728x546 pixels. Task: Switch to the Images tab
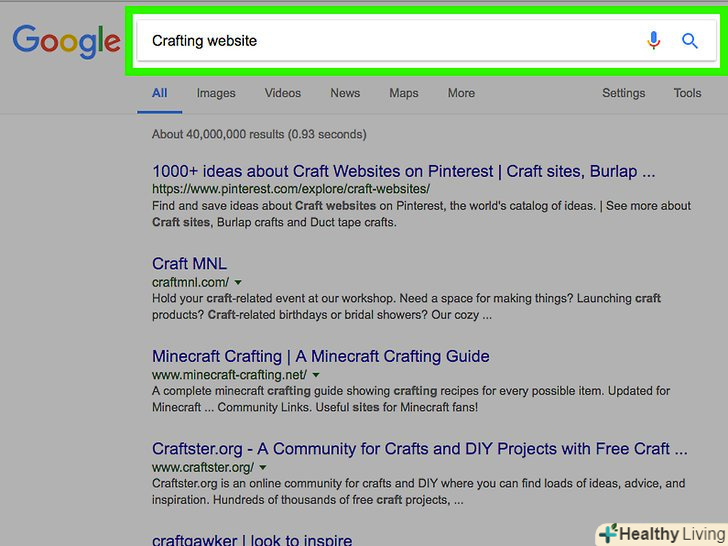[216, 93]
